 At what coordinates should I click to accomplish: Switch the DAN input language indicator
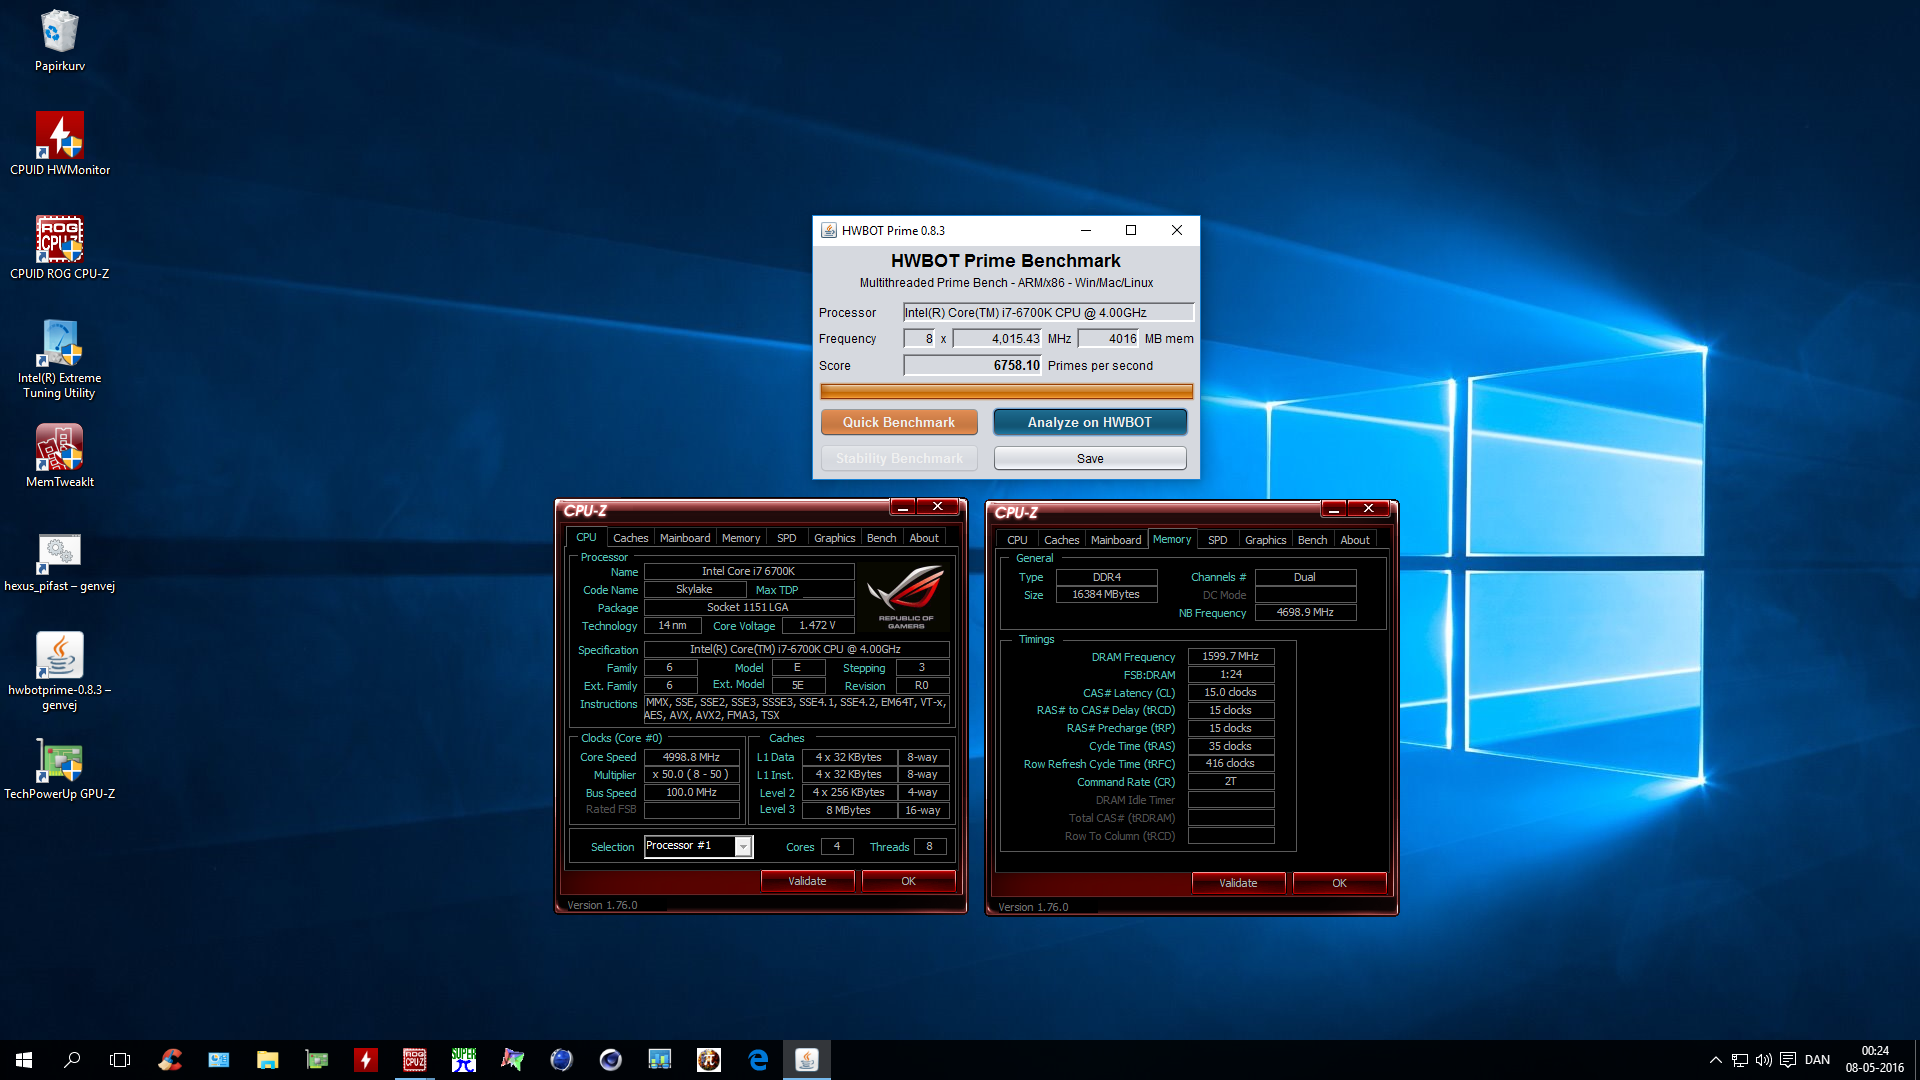[1817, 1060]
